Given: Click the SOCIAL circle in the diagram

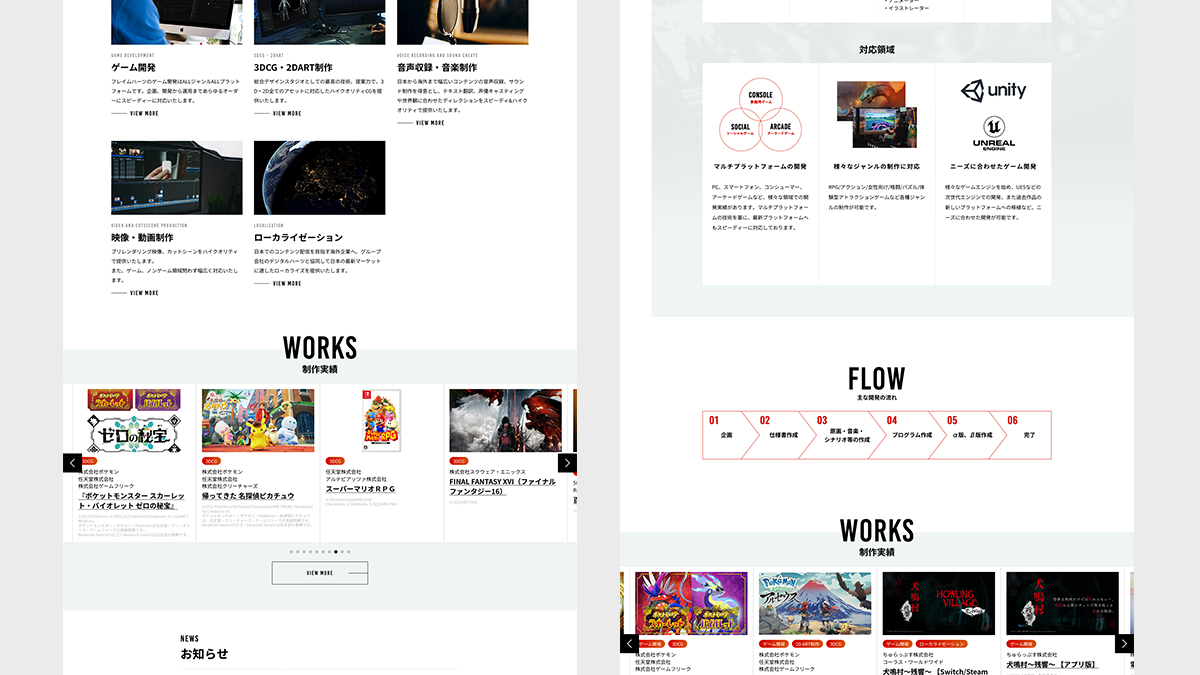Looking at the screenshot, I should coord(741,130).
